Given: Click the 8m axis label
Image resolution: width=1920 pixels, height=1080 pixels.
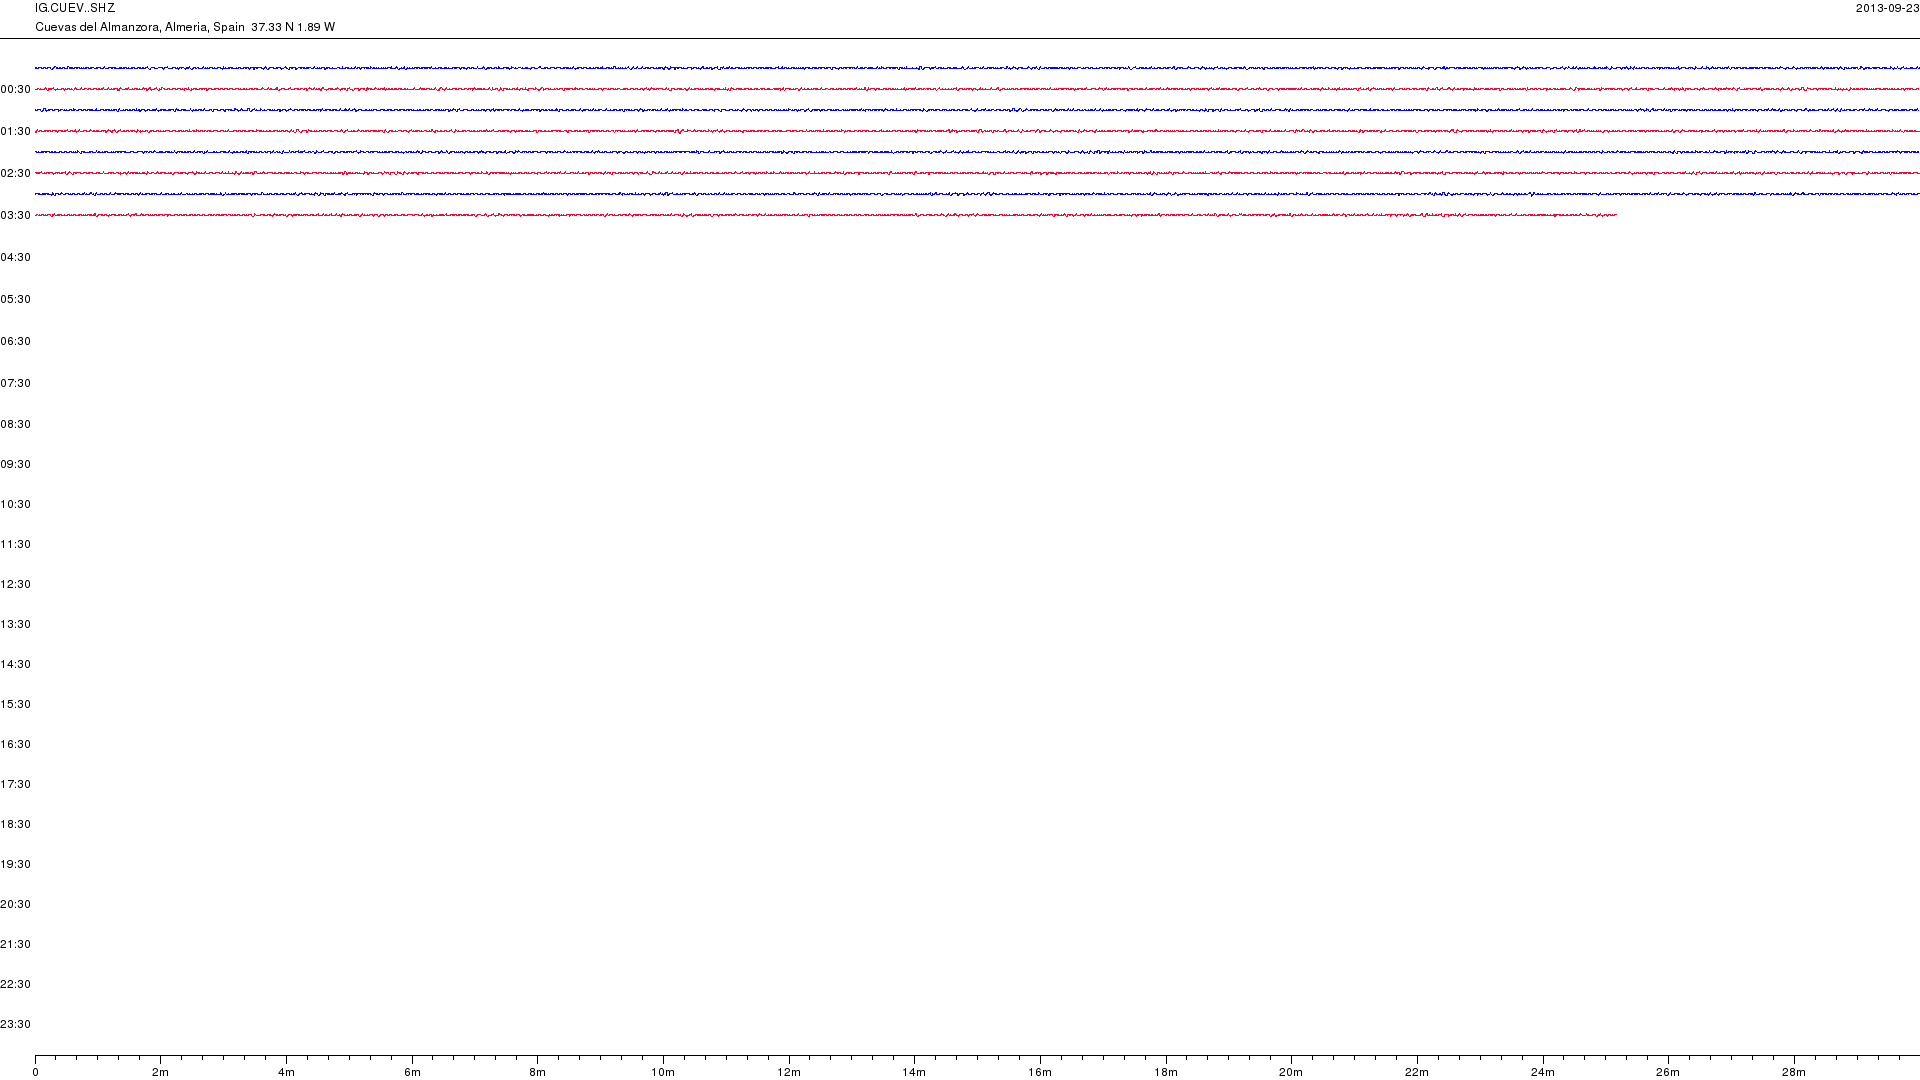Looking at the screenshot, I should click(538, 1073).
